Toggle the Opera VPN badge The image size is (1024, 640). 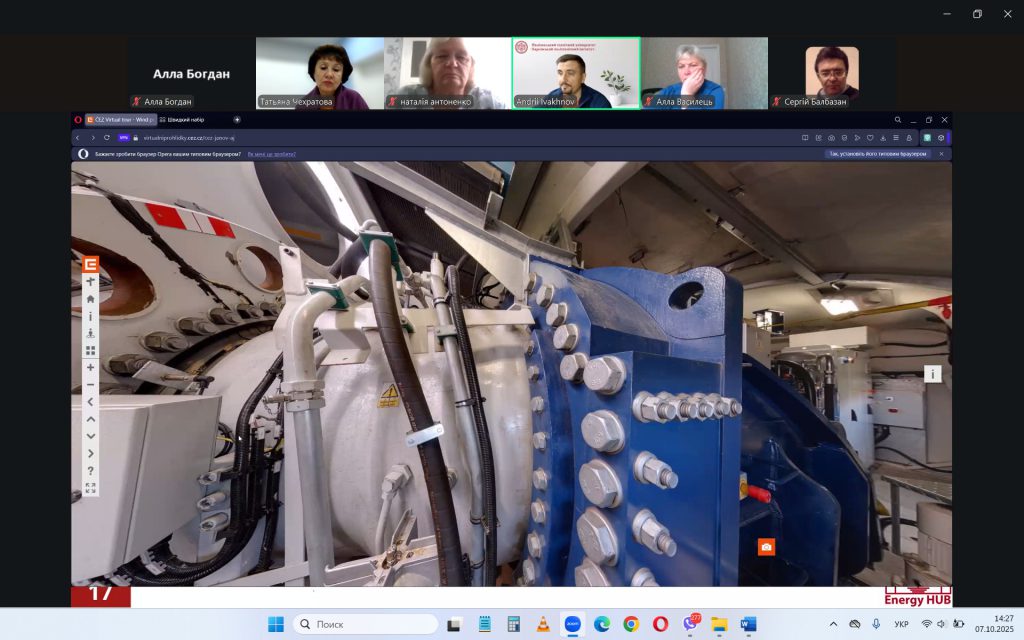(x=123, y=138)
